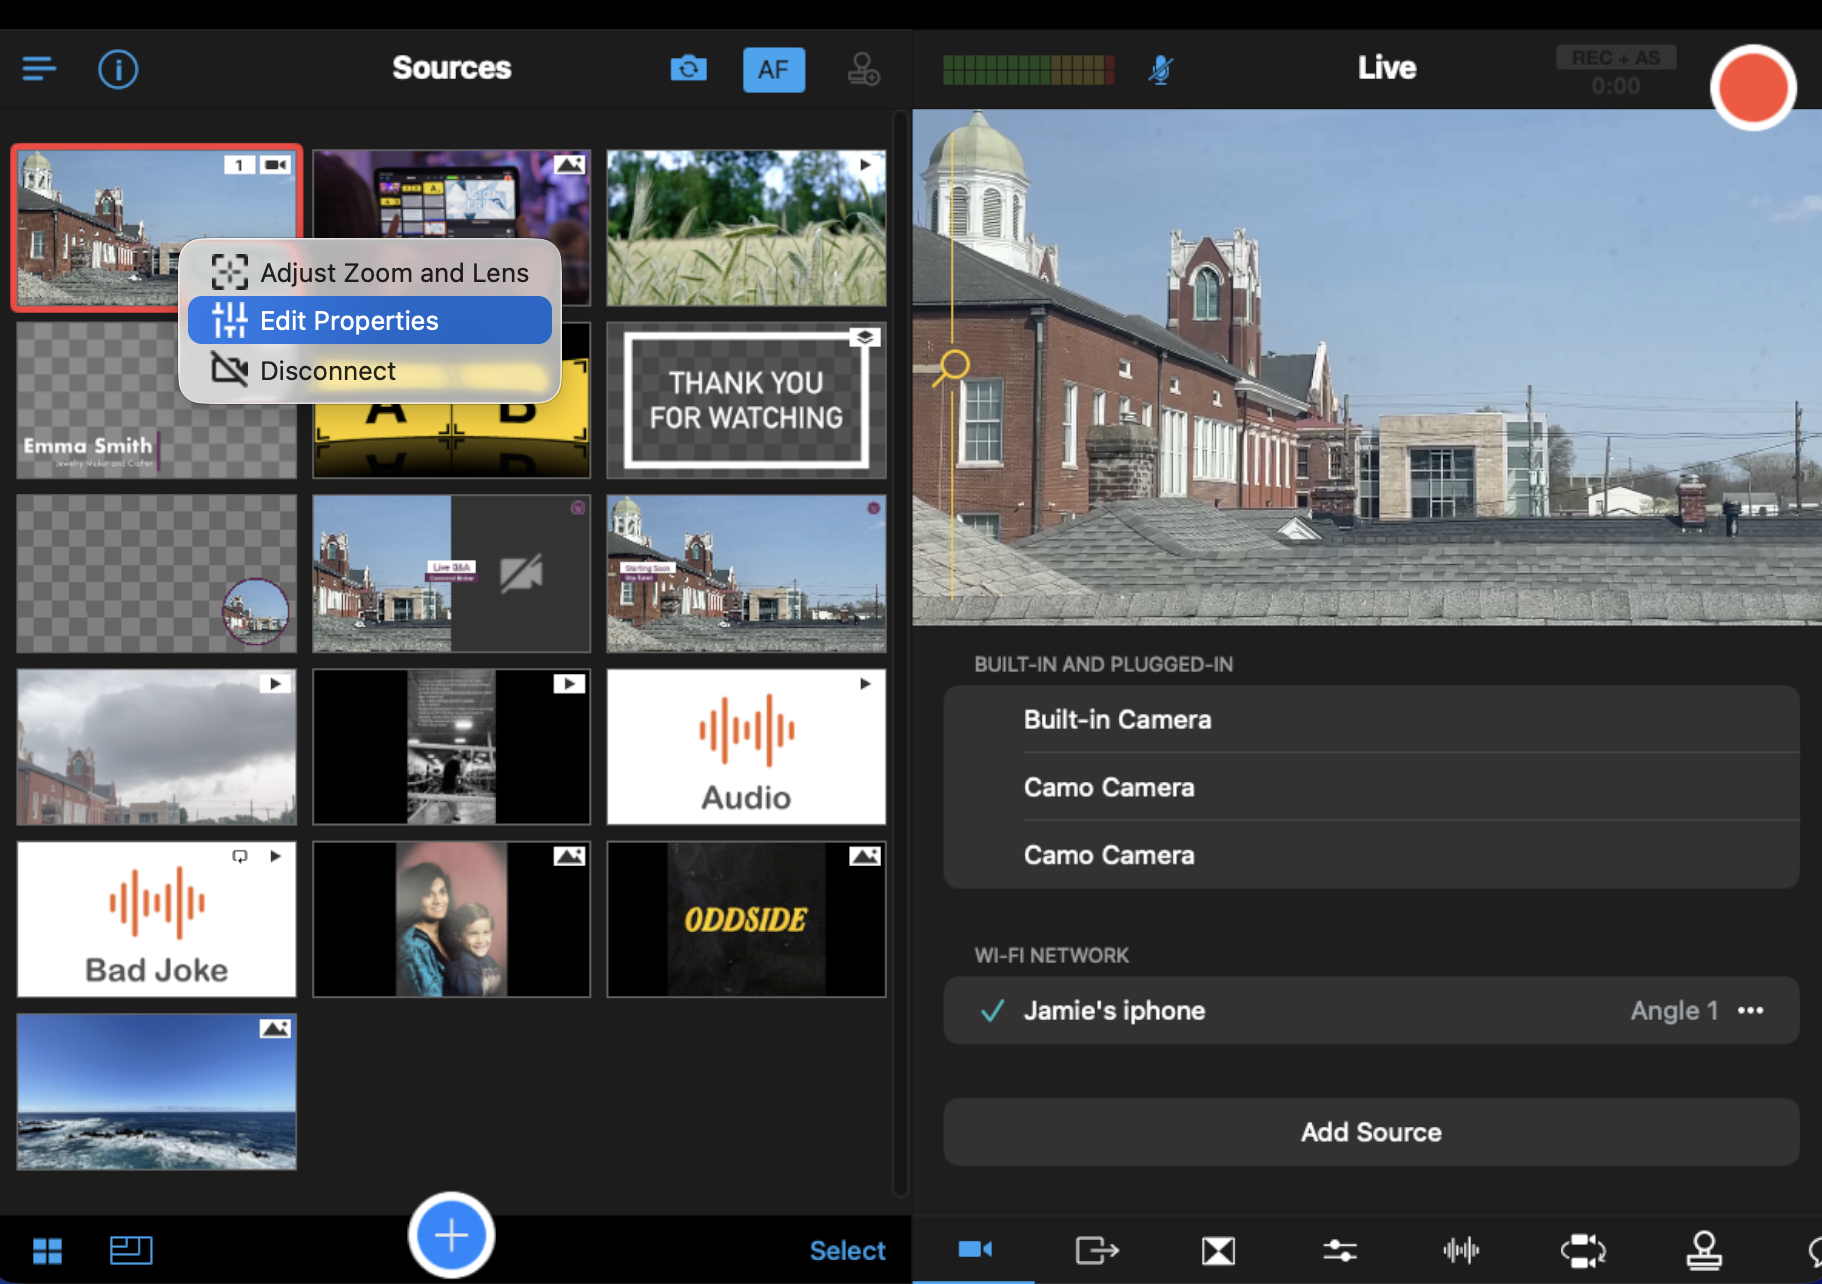Screen dimensions: 1822x1284
Task: Choose Adjust Zoom and Lens from context menu
Action: coord(370,272)
